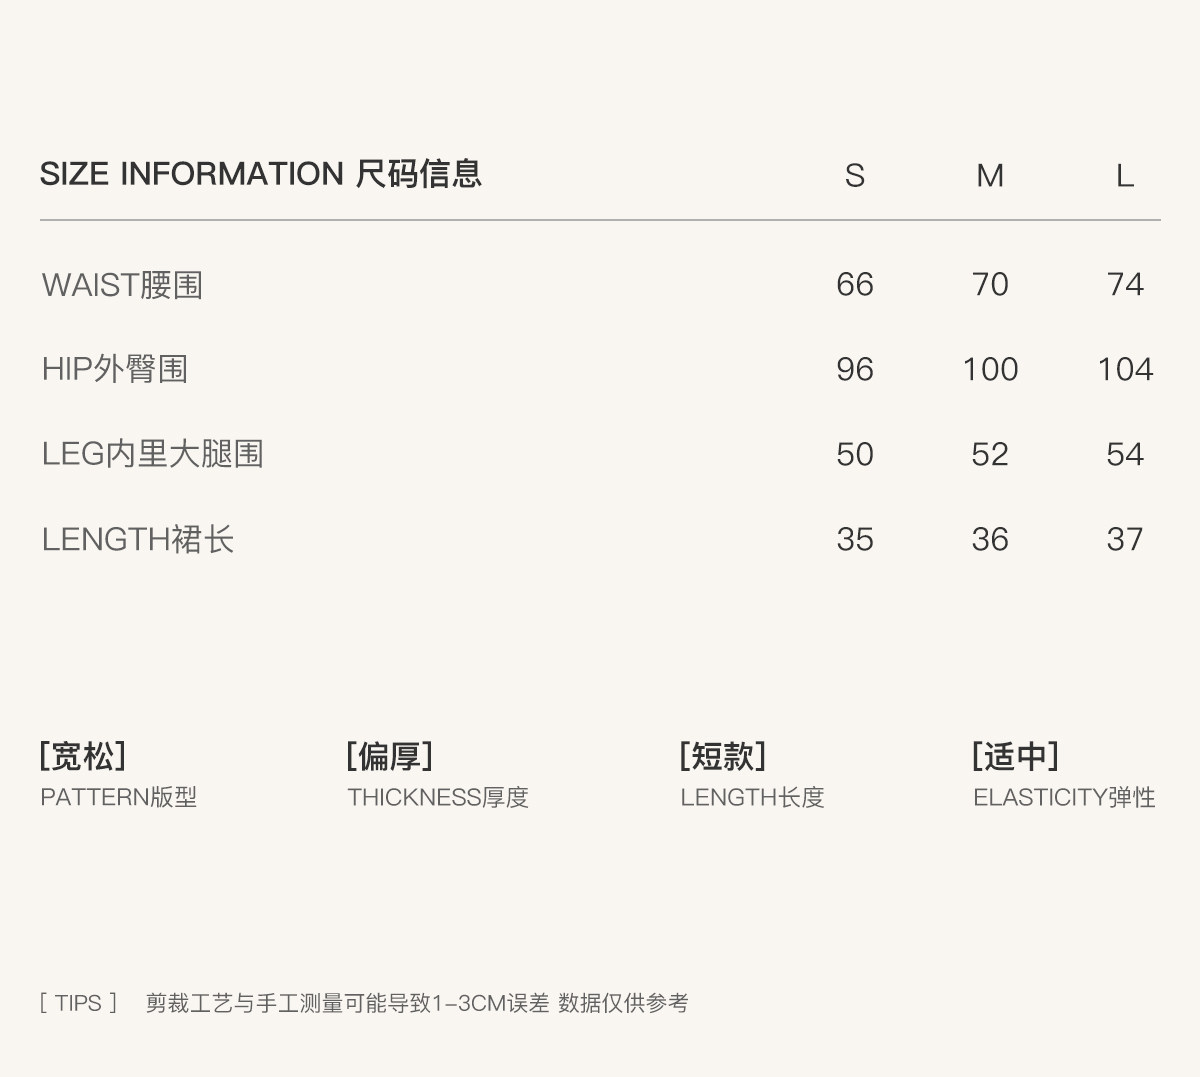The width and height of the screenshot is (1200, 1077).
Task: Click the LEG内里大腿围 row label
Action: click(x=152, y=455)
